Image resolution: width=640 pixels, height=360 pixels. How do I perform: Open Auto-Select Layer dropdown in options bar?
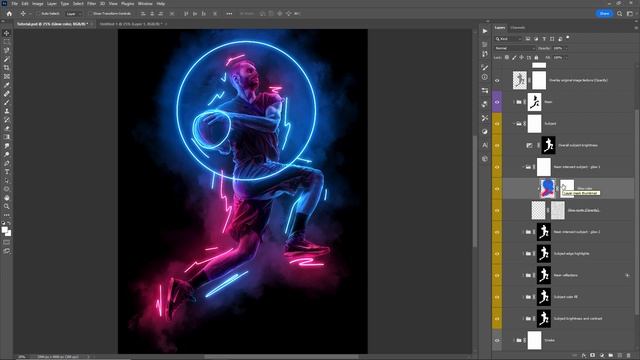[73, 13]
